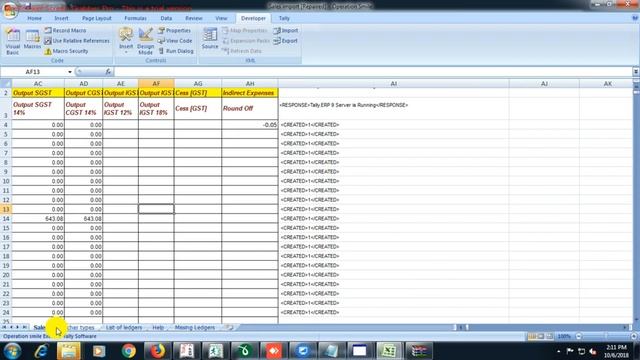The image size is (640, 360).
Task: Go to the first sheet with the navigation arrow
Action: [x=4, y=327]
